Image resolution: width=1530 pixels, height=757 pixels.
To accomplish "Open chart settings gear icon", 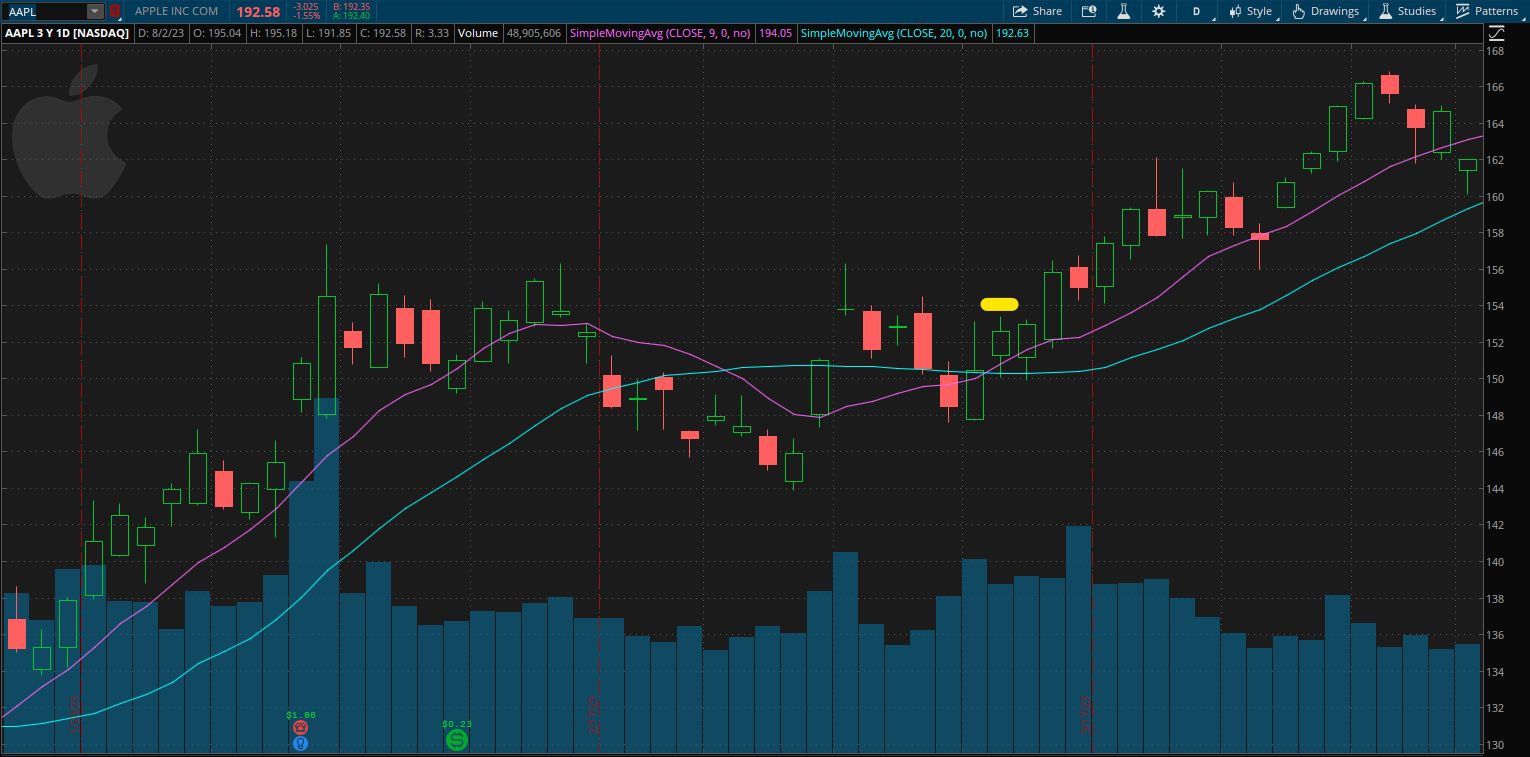I will tap(1158, 11).
